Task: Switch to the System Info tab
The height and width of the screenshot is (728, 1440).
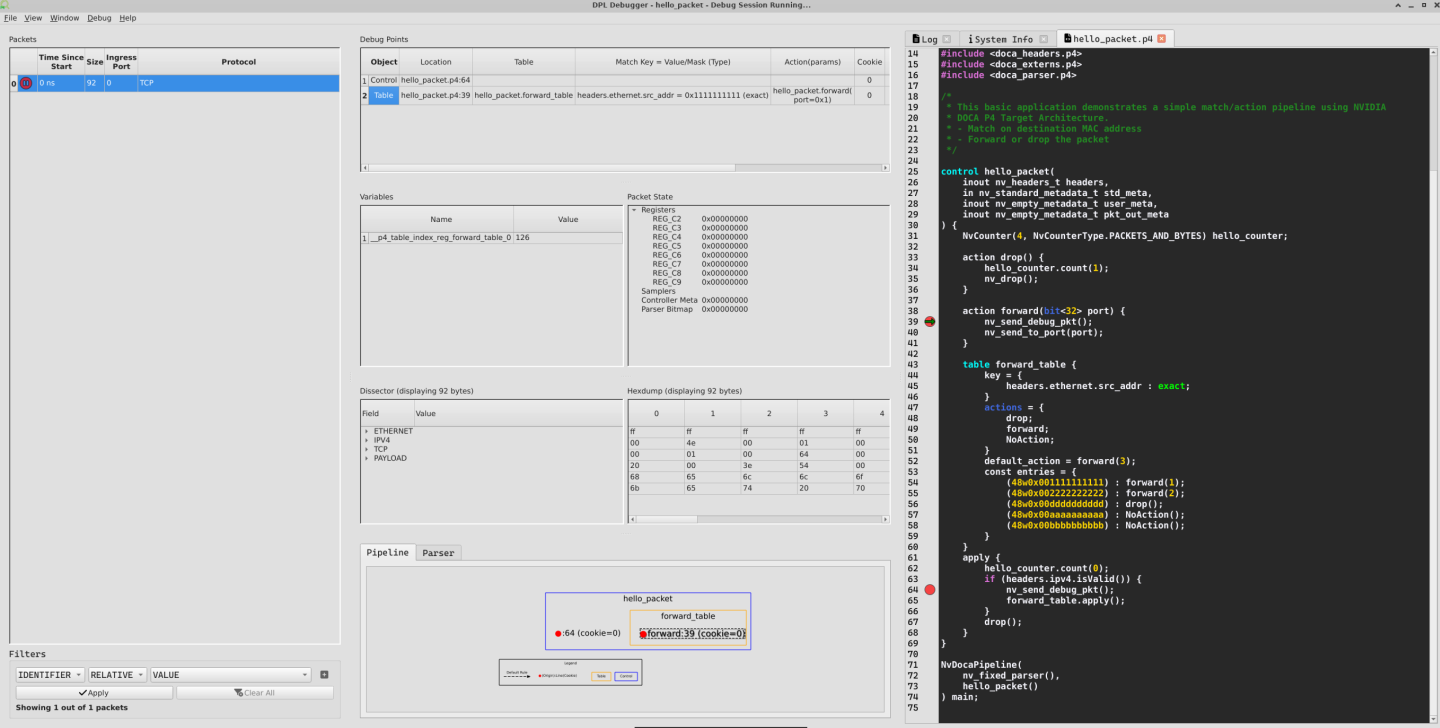Action: [1004, 39]
